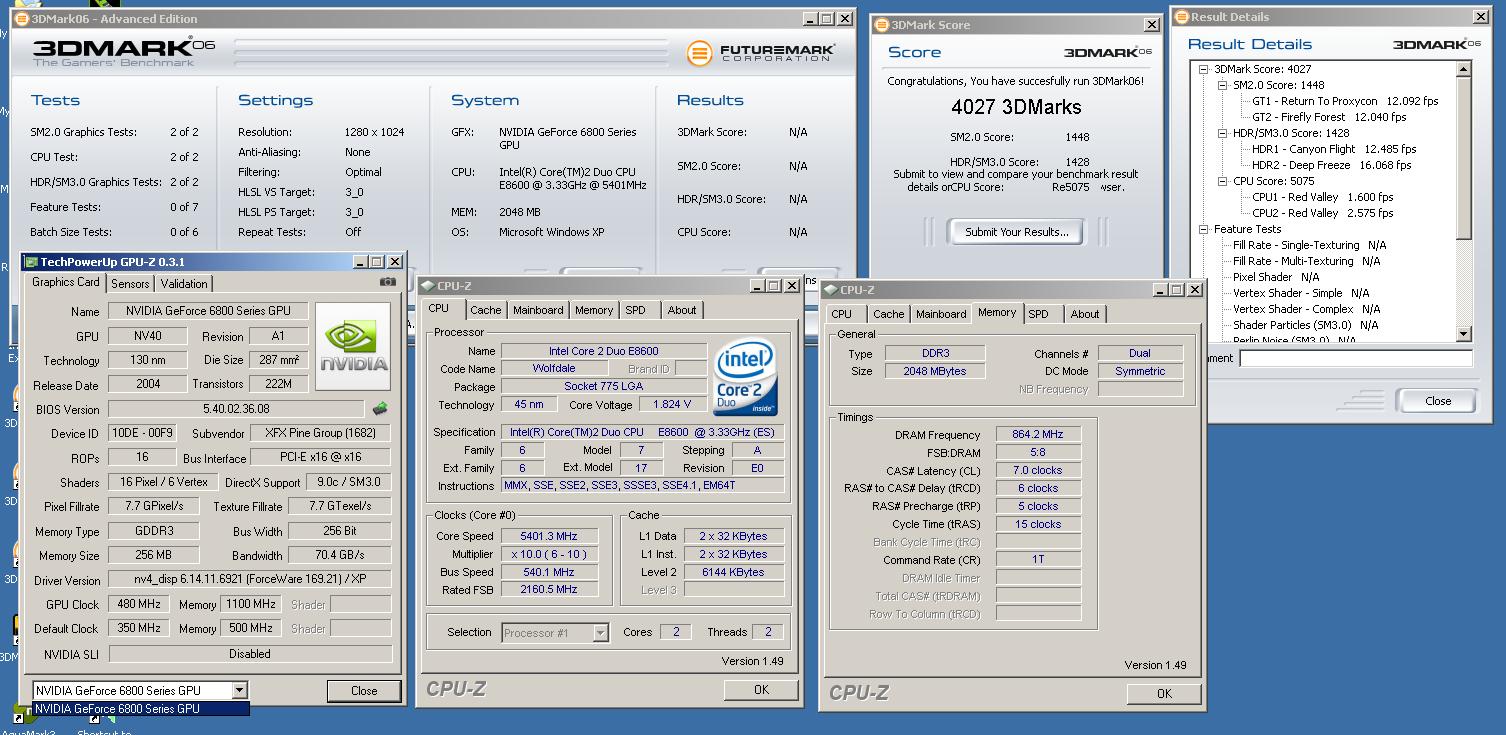Click the CPU-Z Code Name Wolfdale field
The width and height of the screenshot is (1506, 735).
tap(553, 369)
